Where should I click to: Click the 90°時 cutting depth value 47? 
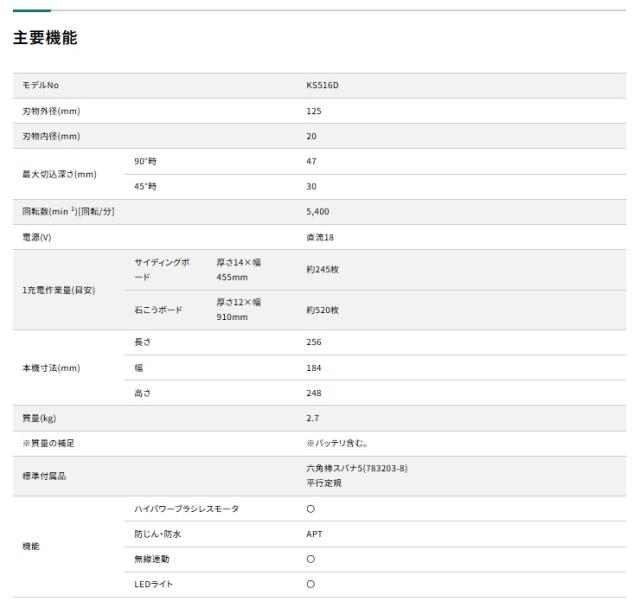[x=311, y=161]
